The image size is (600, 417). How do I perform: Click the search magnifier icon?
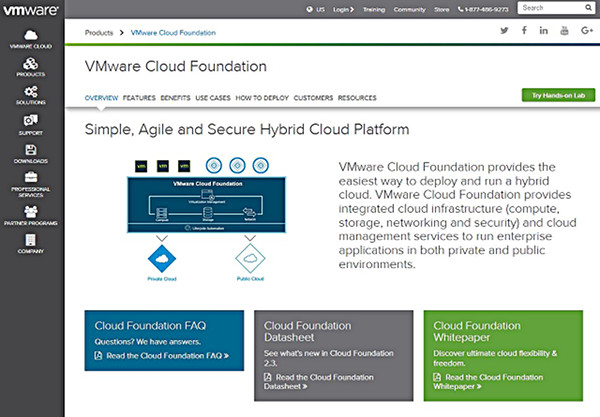(588, 8)
